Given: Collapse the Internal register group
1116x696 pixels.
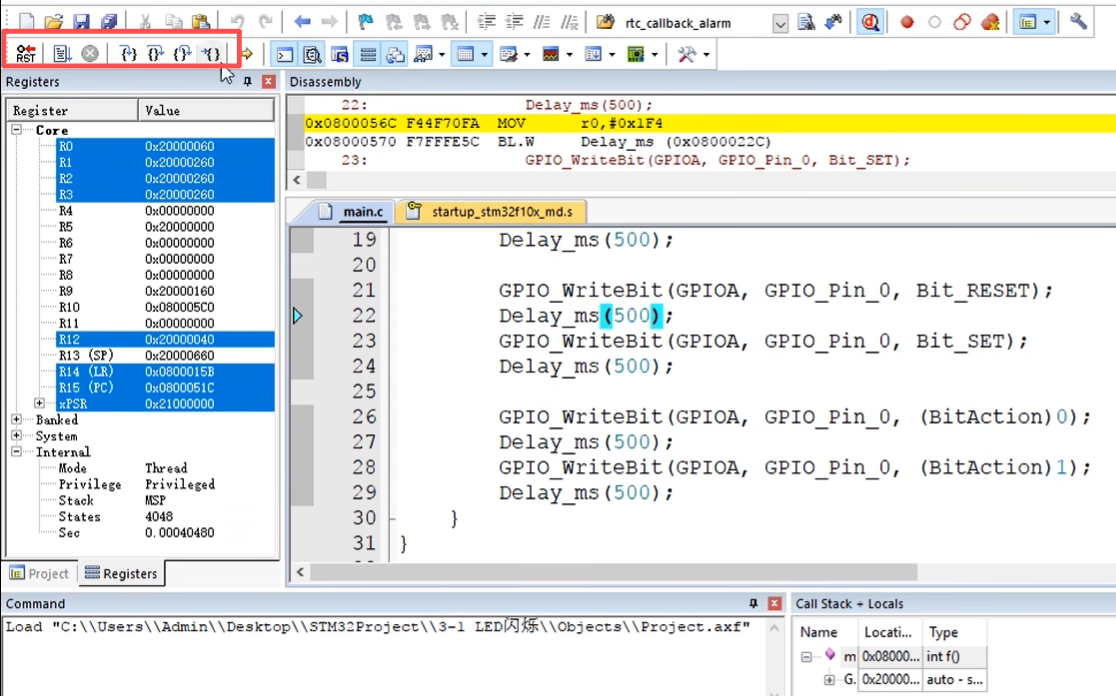Looking at the screenshot, I should pos(16,452).
